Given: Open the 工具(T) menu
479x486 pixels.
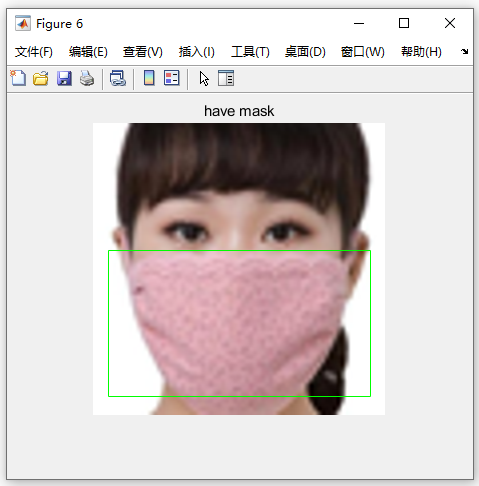Looking at the screenshot, I should pos(250,52).
